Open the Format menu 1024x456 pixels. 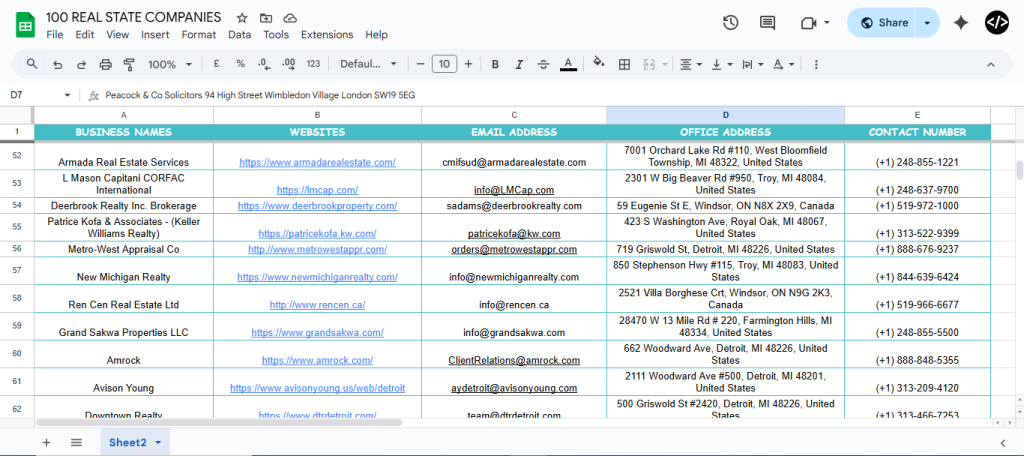[199, 35]
